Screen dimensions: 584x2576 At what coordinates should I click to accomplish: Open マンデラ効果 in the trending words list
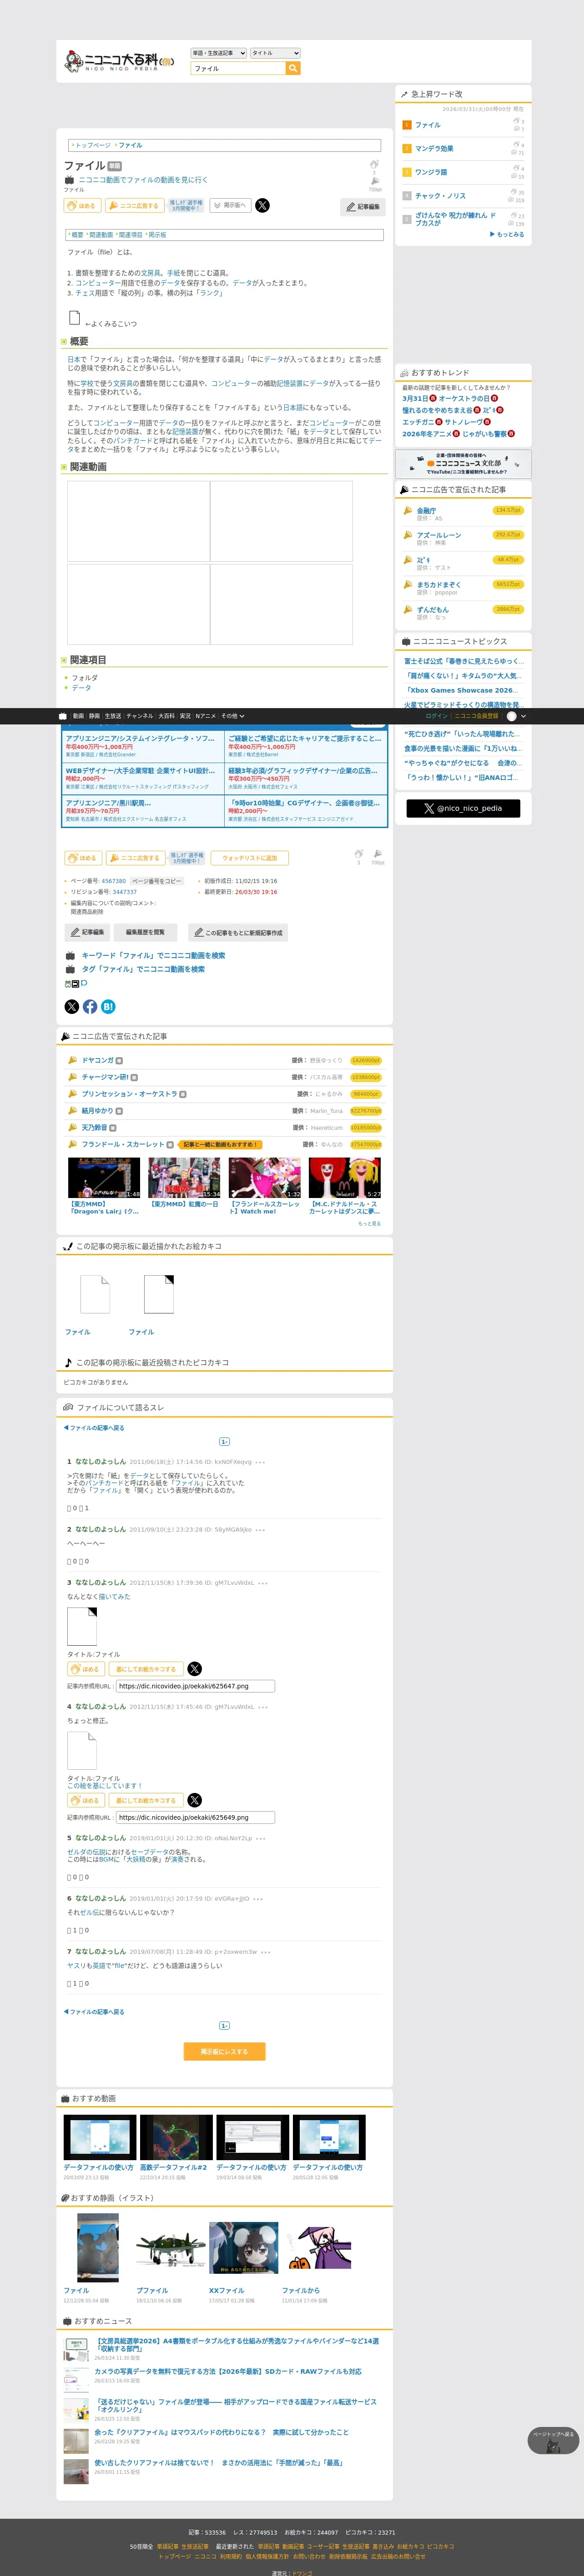(434, 148)
